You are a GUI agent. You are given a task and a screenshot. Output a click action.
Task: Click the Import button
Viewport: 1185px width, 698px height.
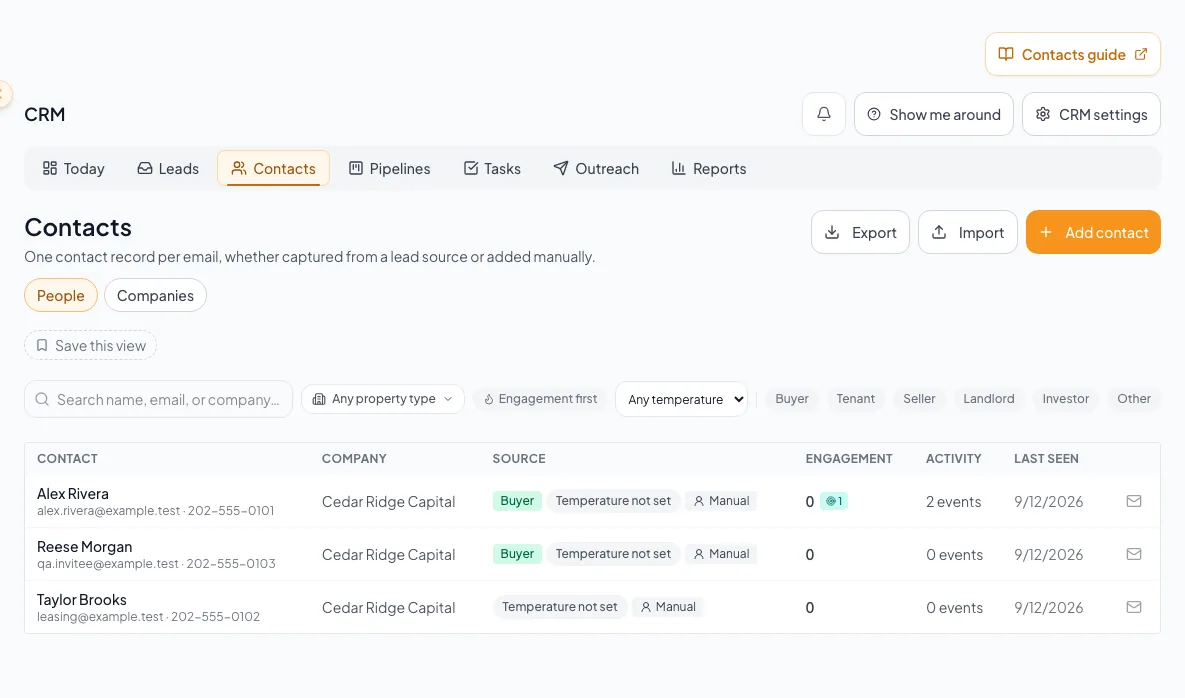tap(967, 232)
